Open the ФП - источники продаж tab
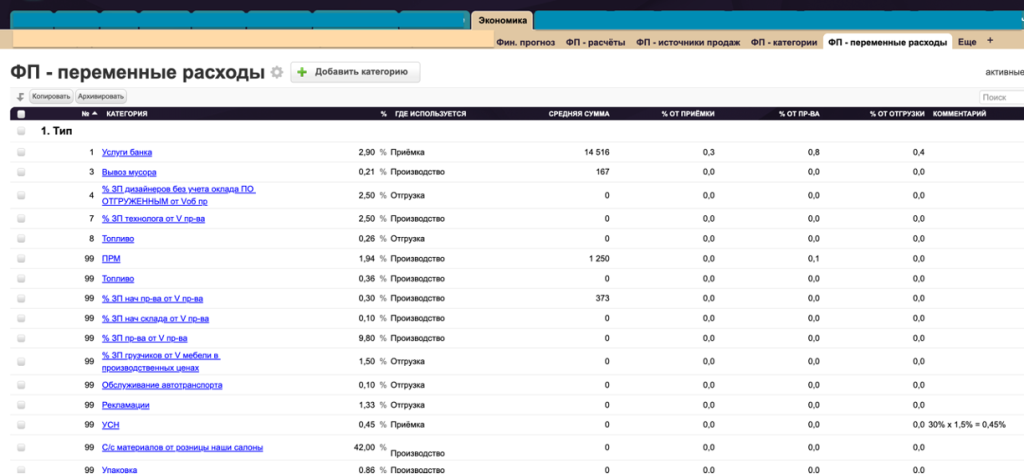 pyautogui.click(x=688, y=42)
